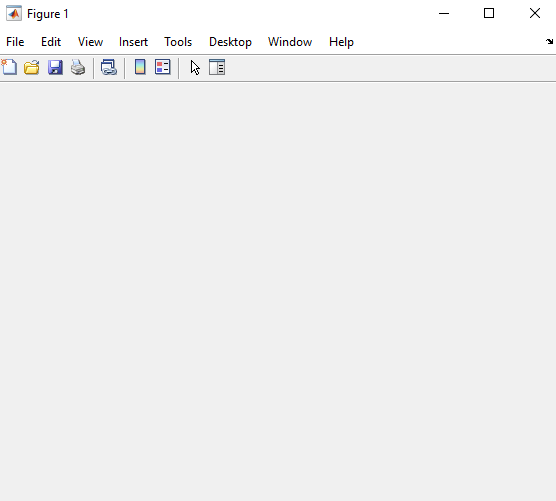Open the File menu
Viewport: 556px width, 501px height.
[15, 42]
